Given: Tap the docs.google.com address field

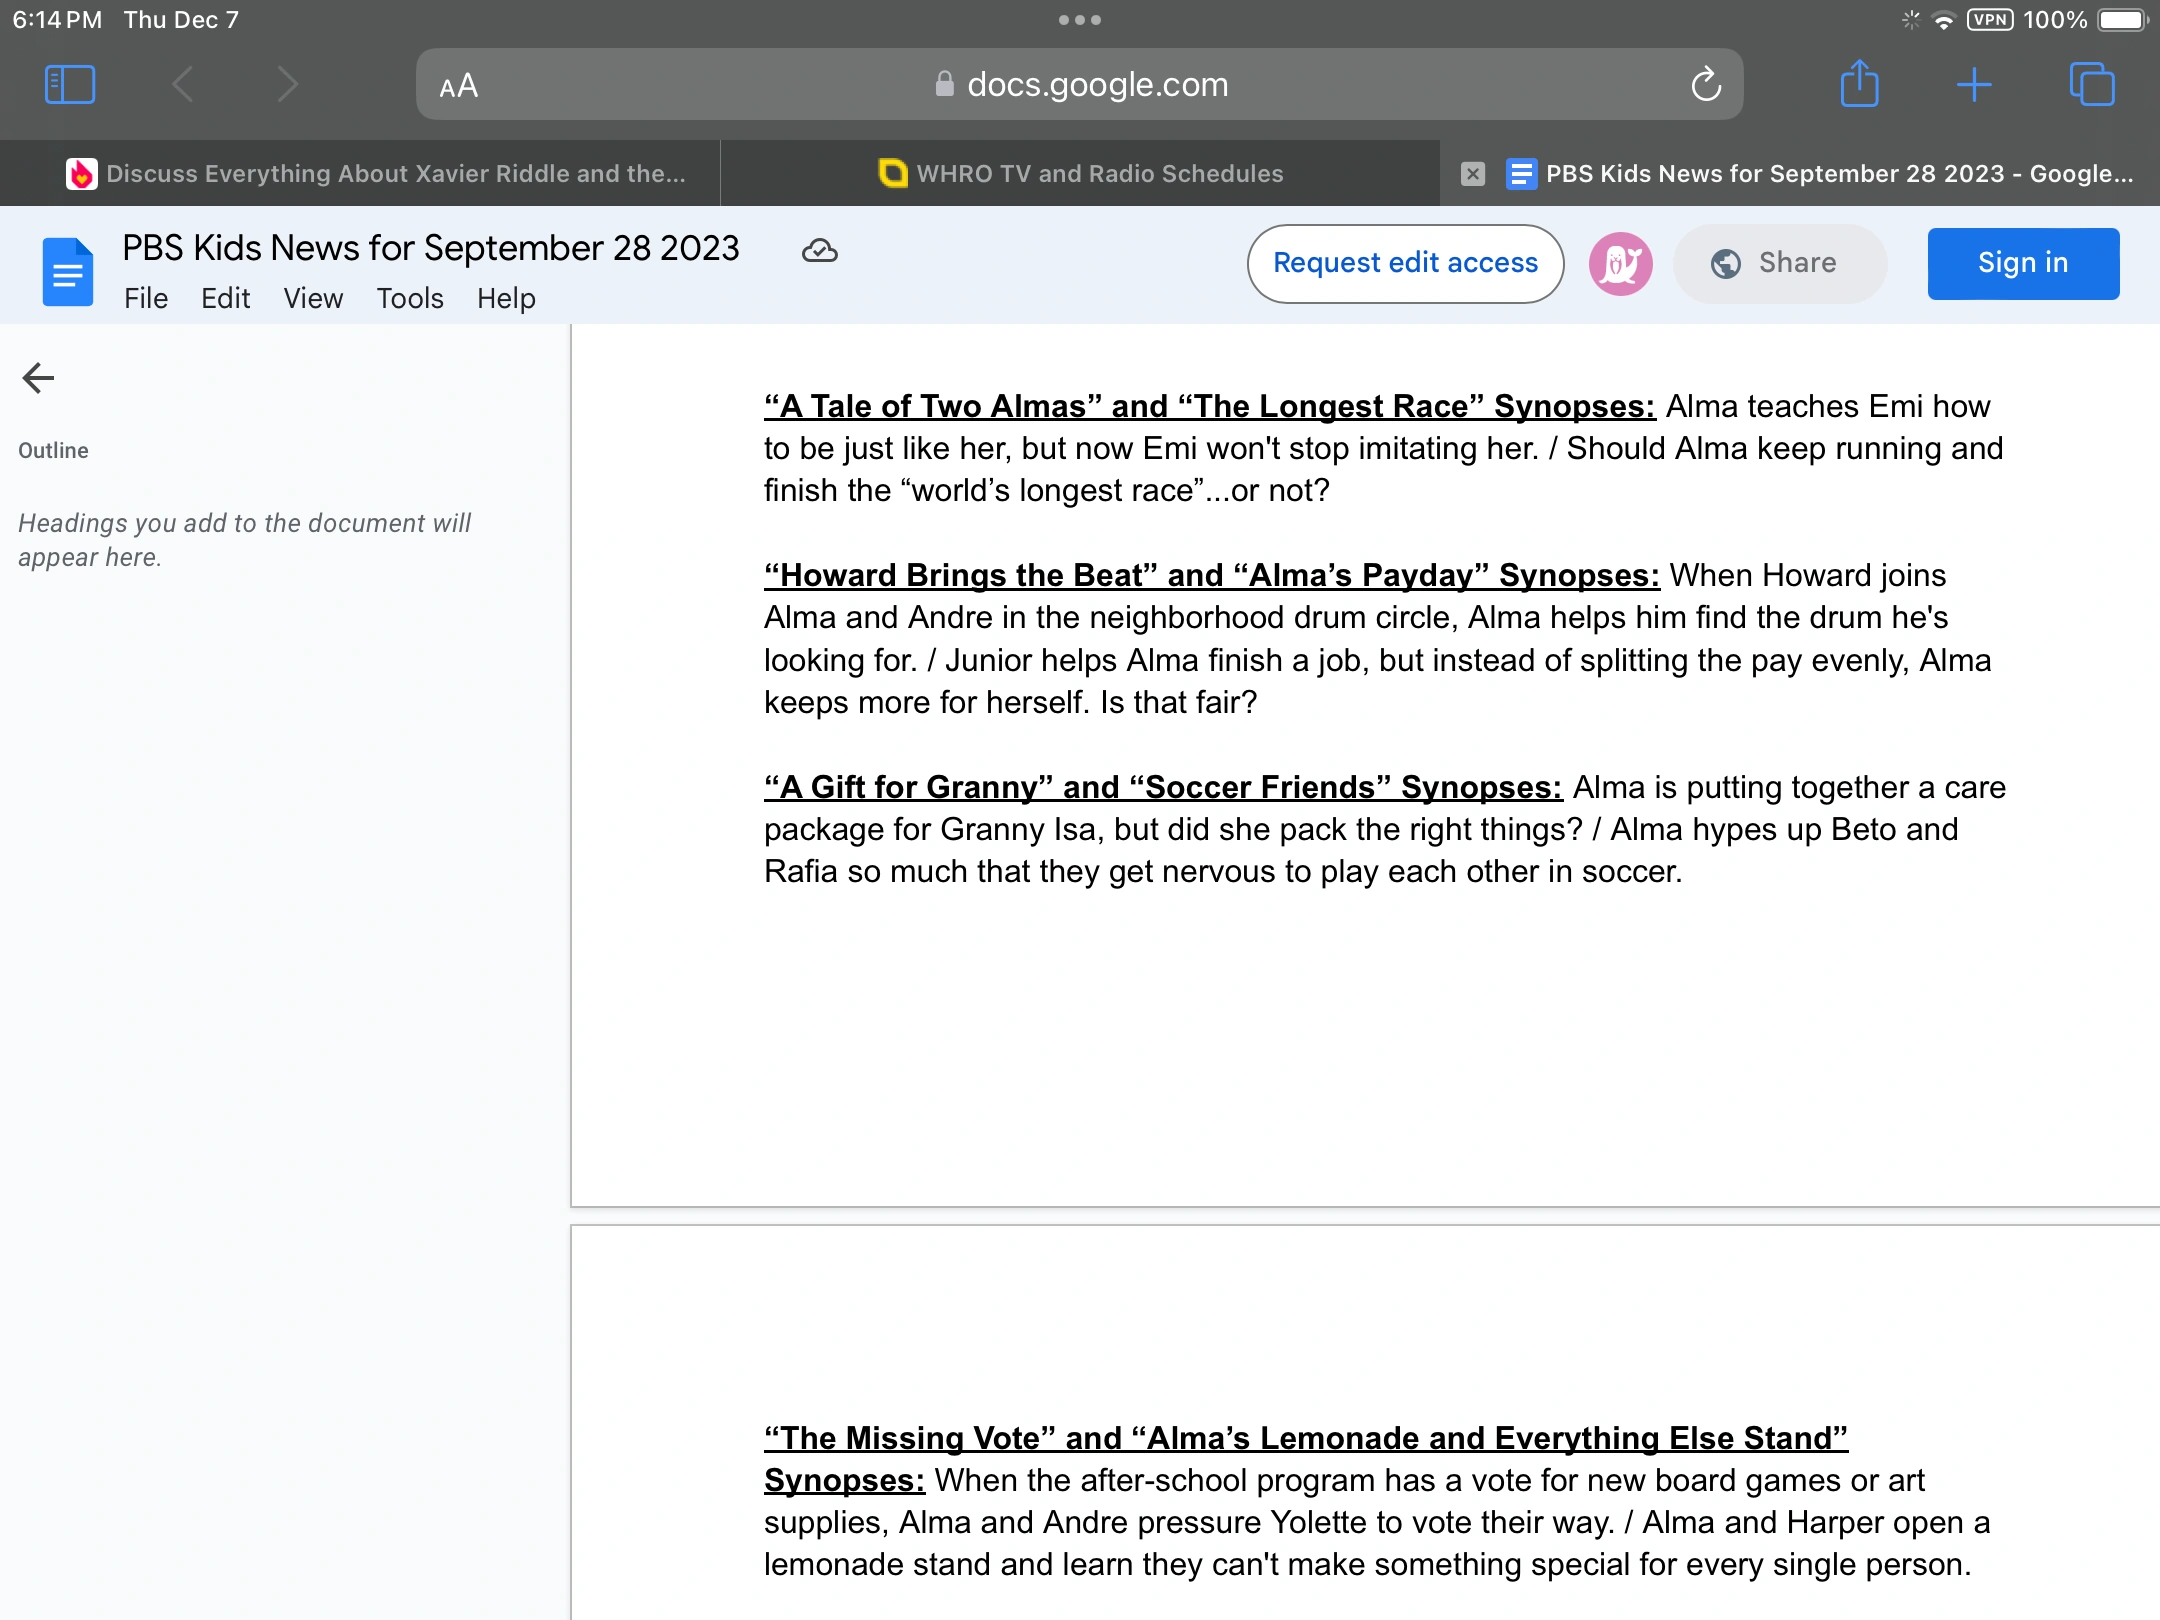Looking at the screenshot, I should point(1080,85).
